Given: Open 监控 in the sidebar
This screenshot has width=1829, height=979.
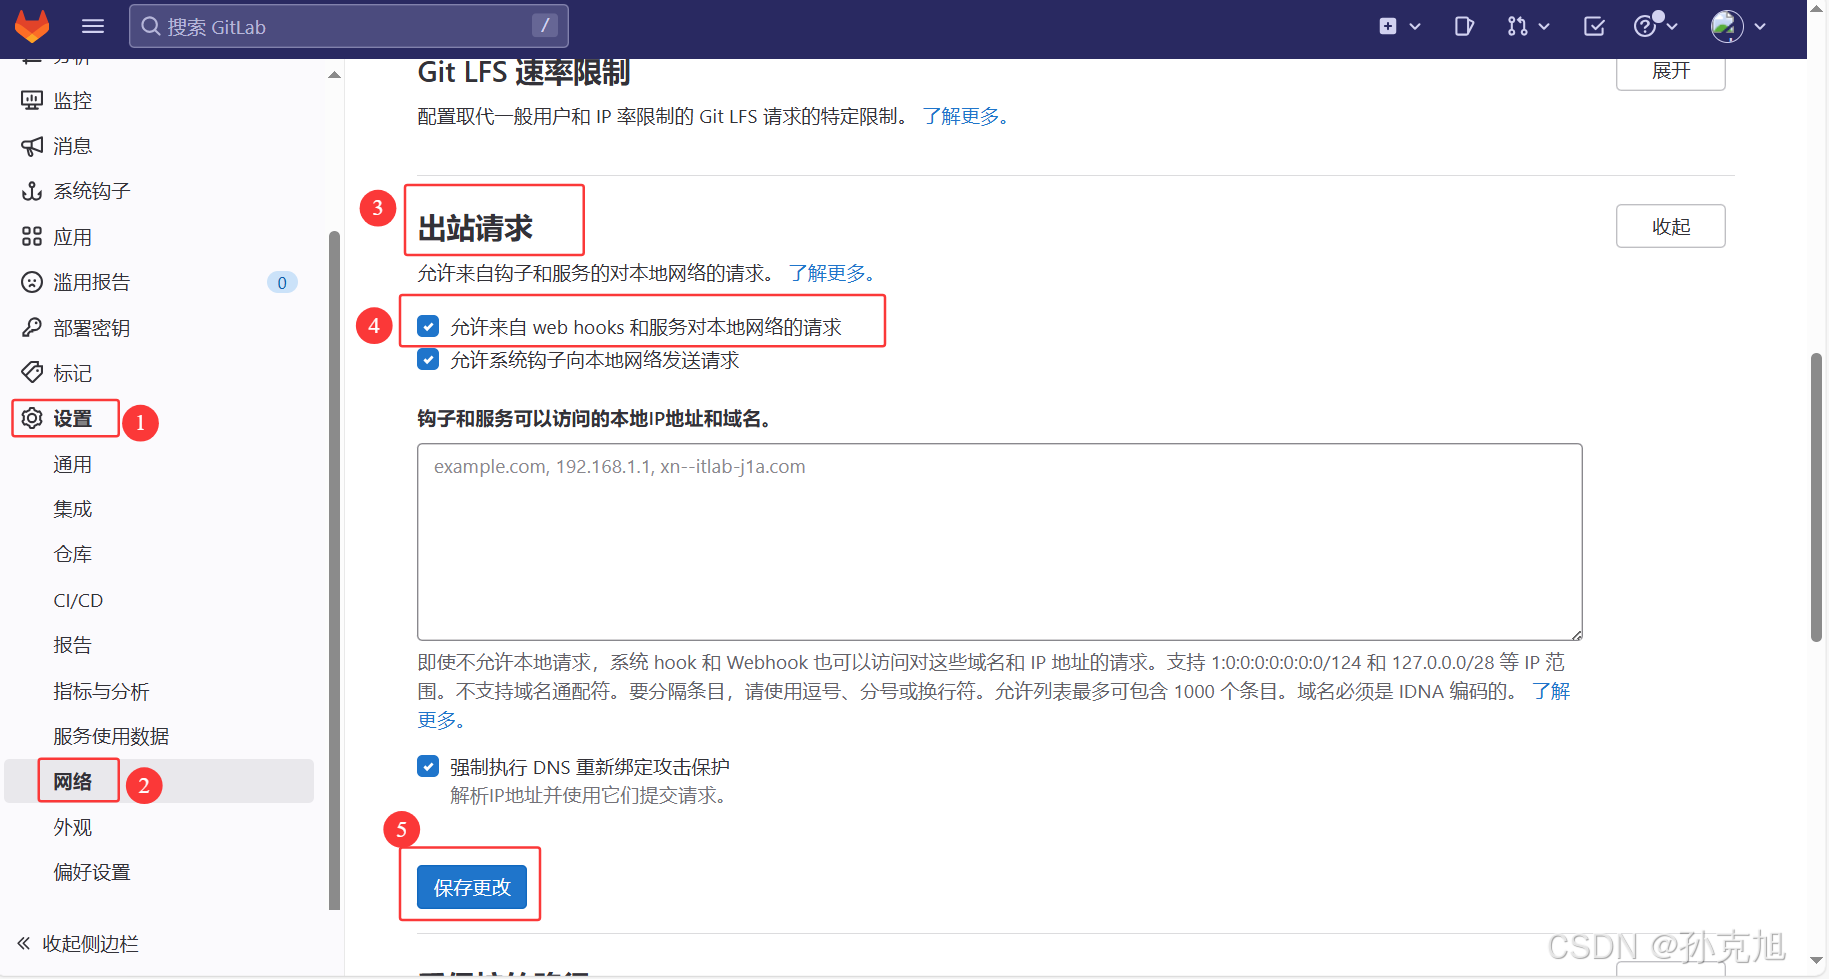Looking at the screenshot, I should [x=72, y=100].
